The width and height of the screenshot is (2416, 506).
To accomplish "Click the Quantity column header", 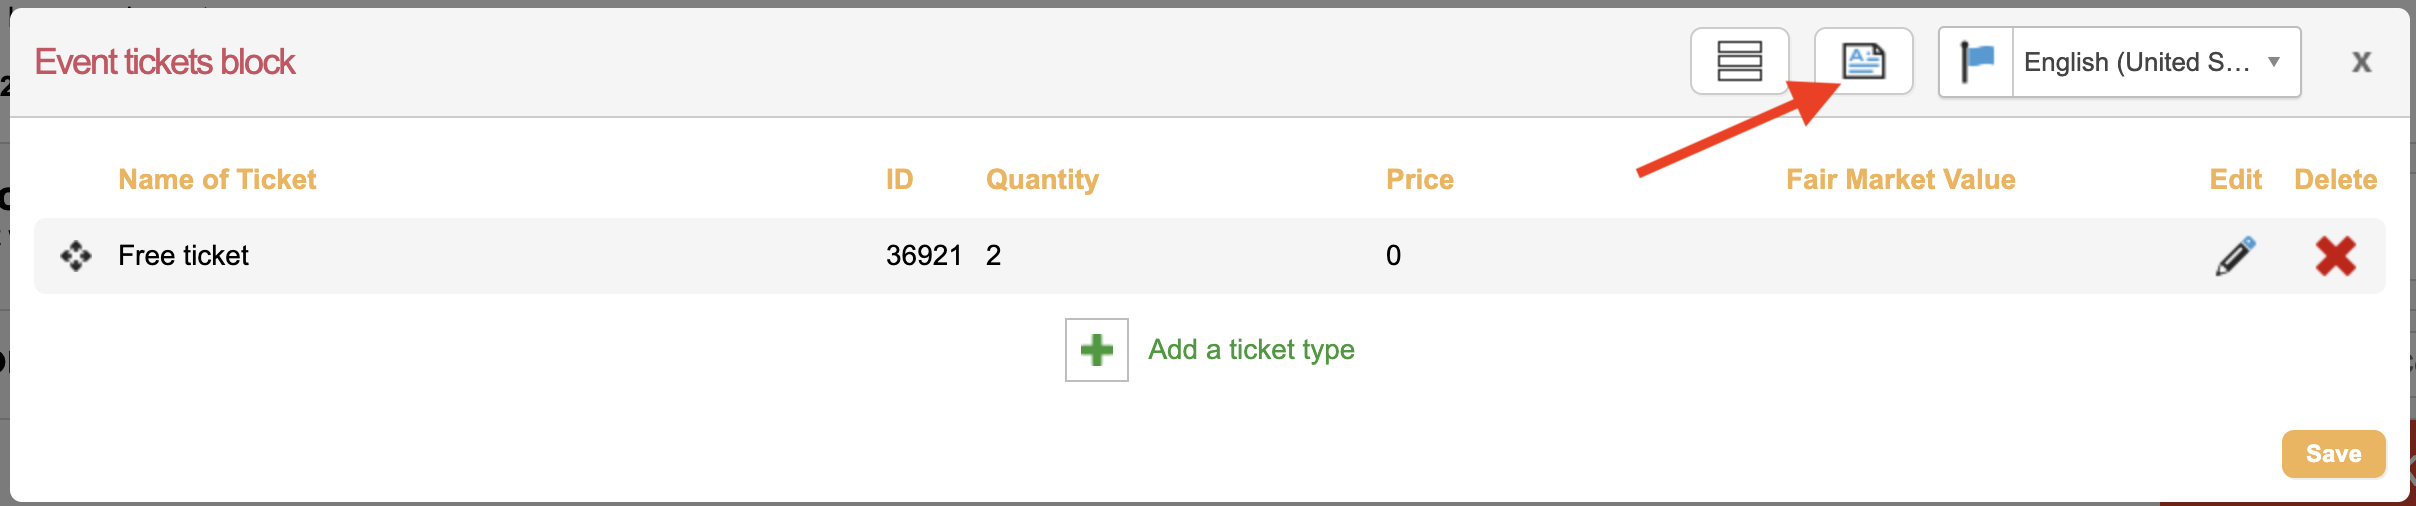I will (x=1042, y=180).
